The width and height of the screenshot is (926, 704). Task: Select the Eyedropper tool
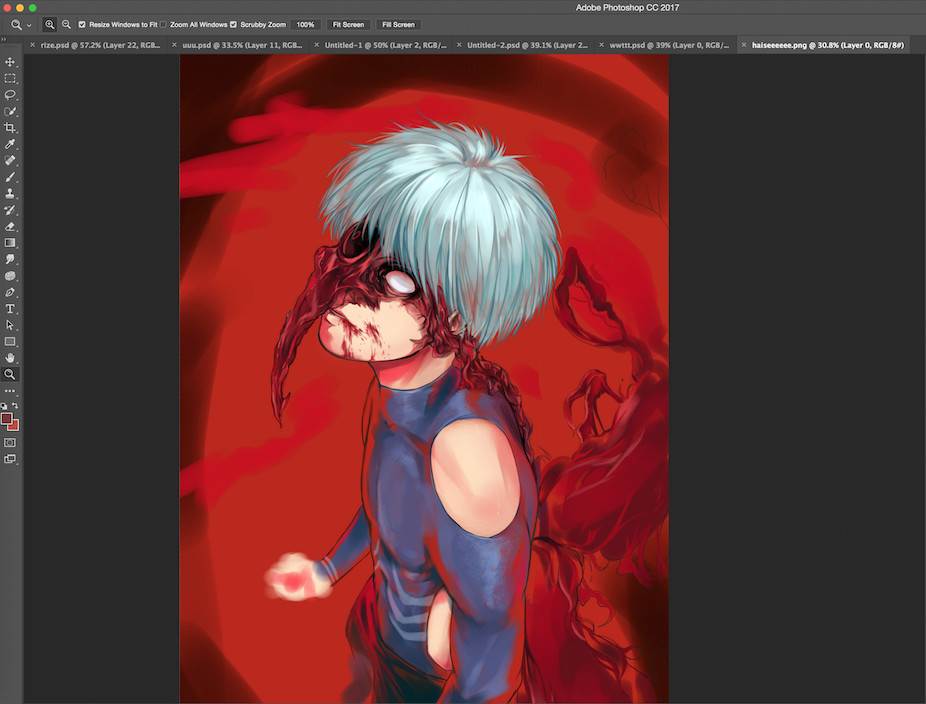click(10, 144)
